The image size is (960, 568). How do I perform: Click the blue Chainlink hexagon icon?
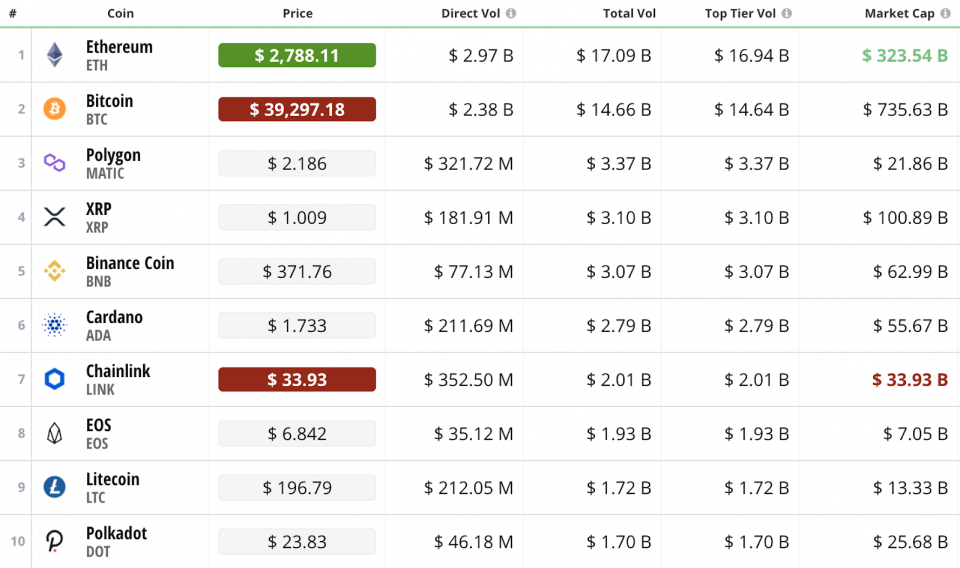click(x=54, y=379)
